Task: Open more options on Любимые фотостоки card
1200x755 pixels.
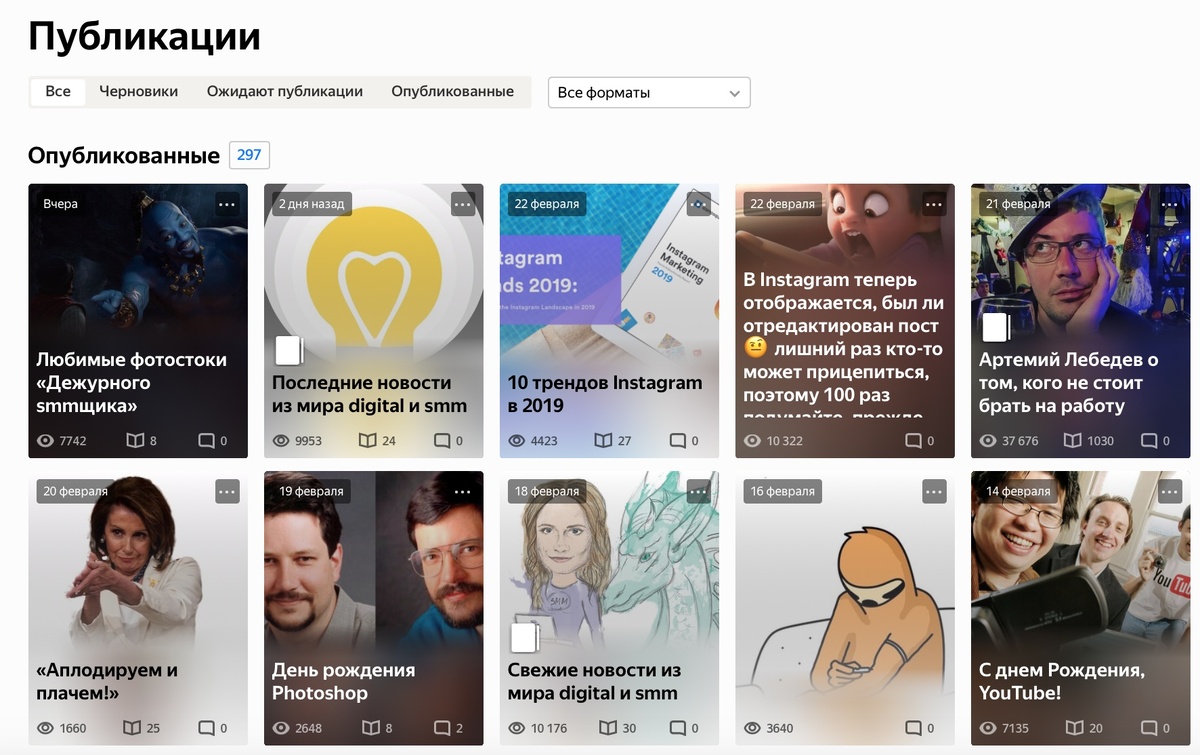Action: 227,204
